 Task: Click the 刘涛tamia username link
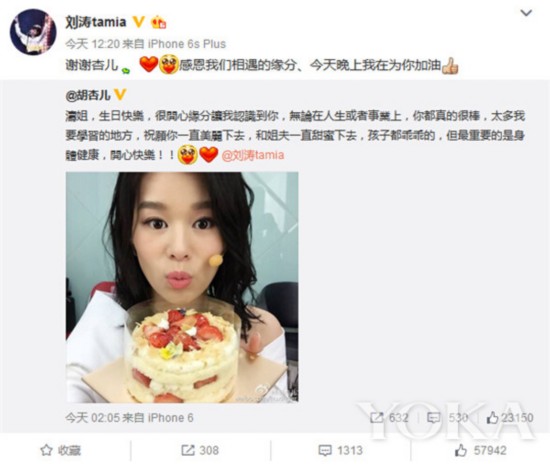pos(96,22)
